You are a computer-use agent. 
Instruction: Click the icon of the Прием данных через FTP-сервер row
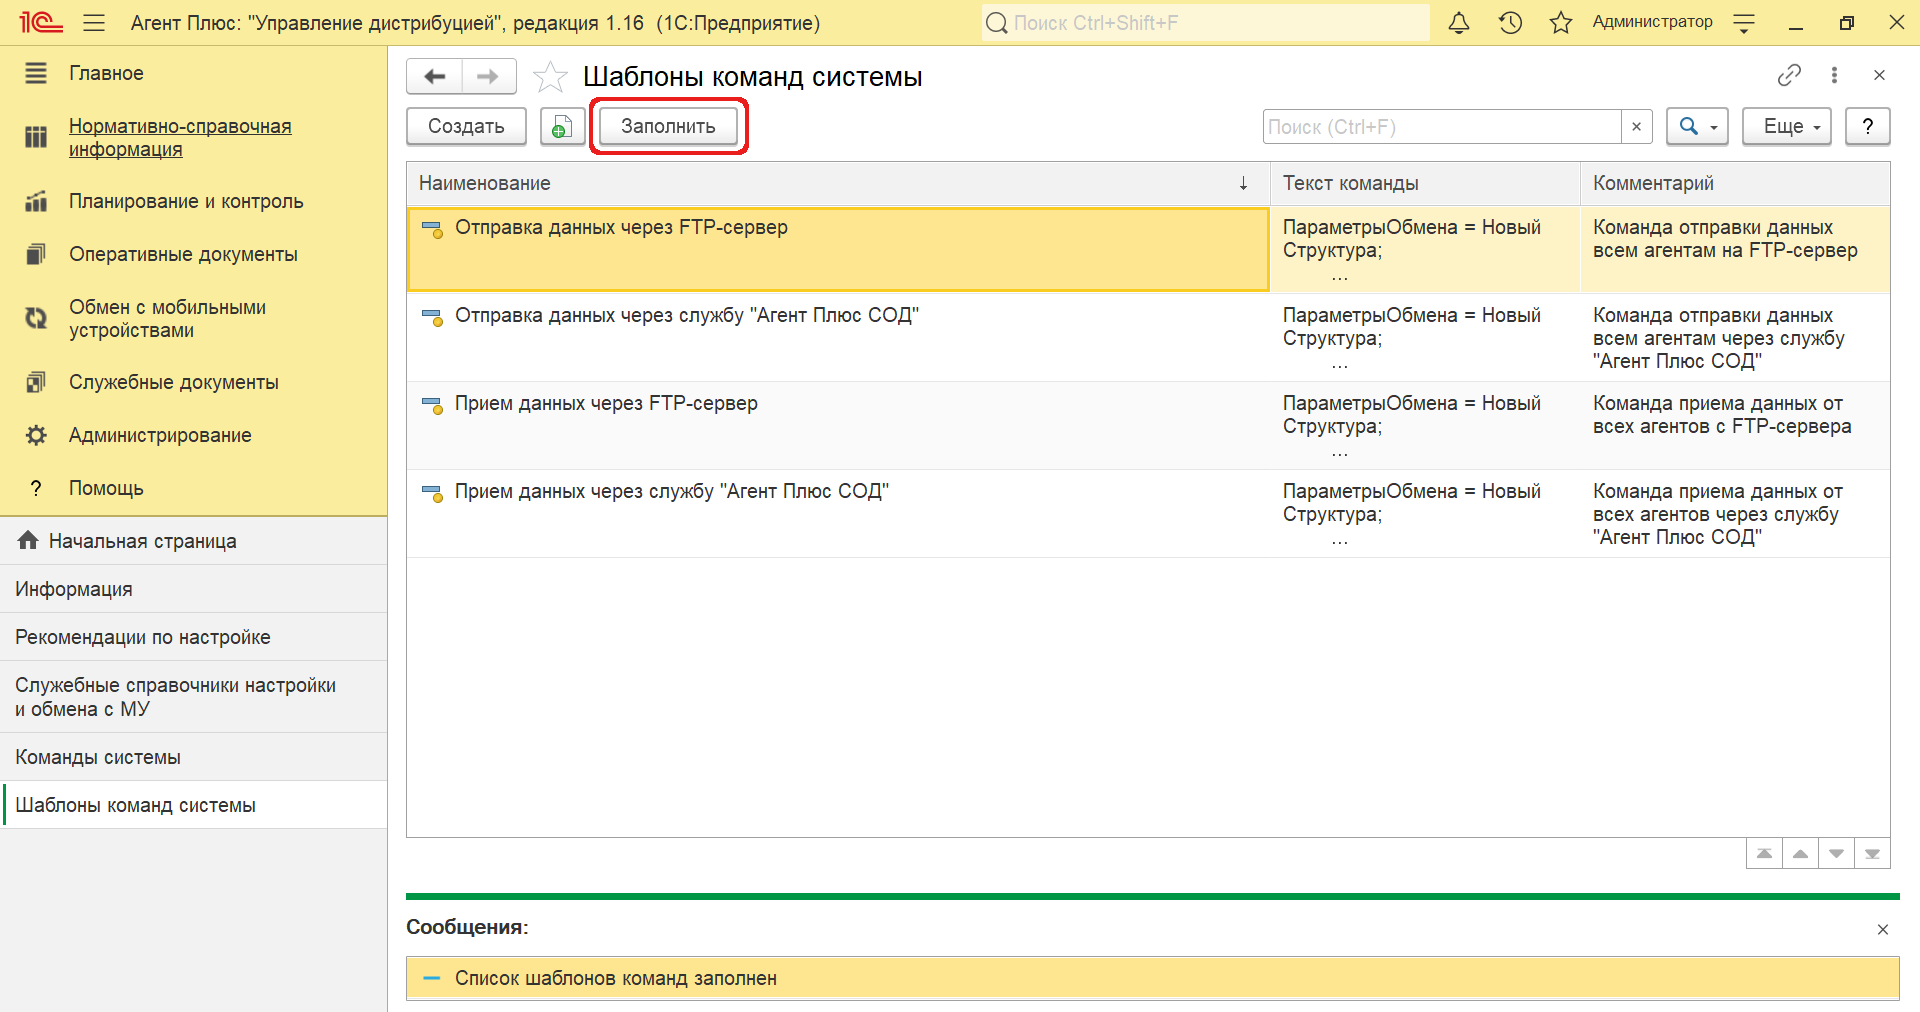(433, 405)
